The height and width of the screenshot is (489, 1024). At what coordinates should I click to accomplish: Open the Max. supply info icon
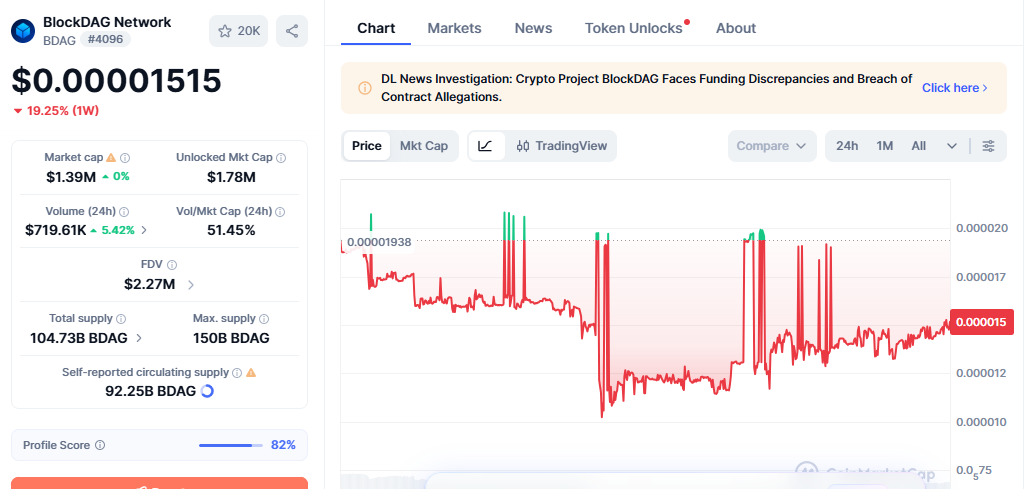pyautogui.click(x=264, y=319)
